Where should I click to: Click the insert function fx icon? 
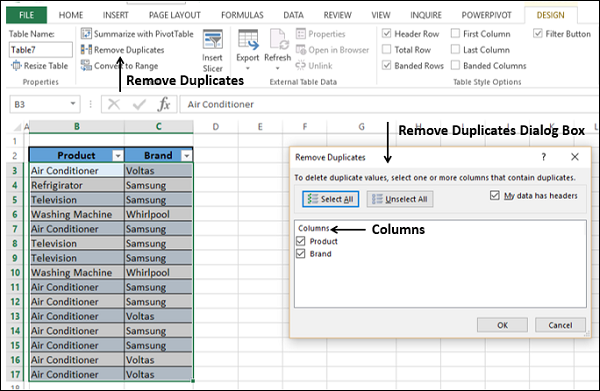[164, 104]
